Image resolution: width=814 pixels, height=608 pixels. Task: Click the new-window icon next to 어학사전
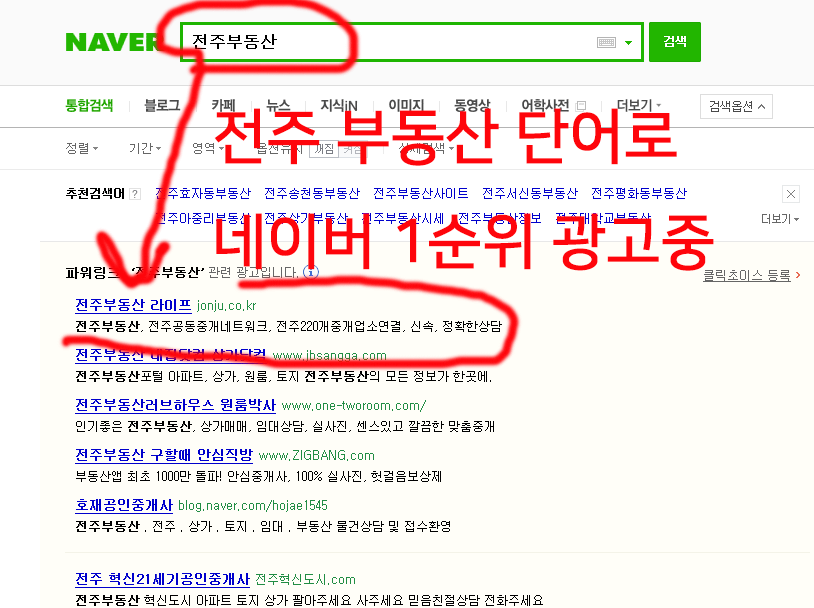tap(582, 106)
